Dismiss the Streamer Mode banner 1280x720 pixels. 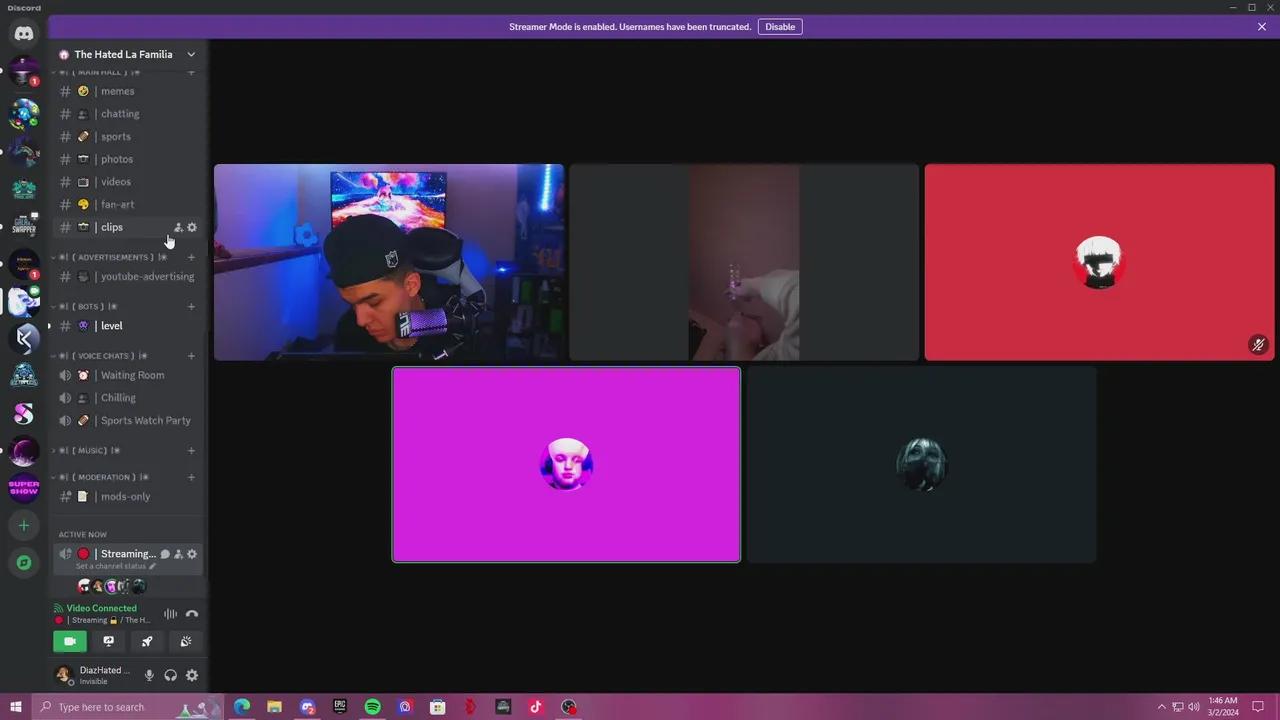pos(1262,27)
